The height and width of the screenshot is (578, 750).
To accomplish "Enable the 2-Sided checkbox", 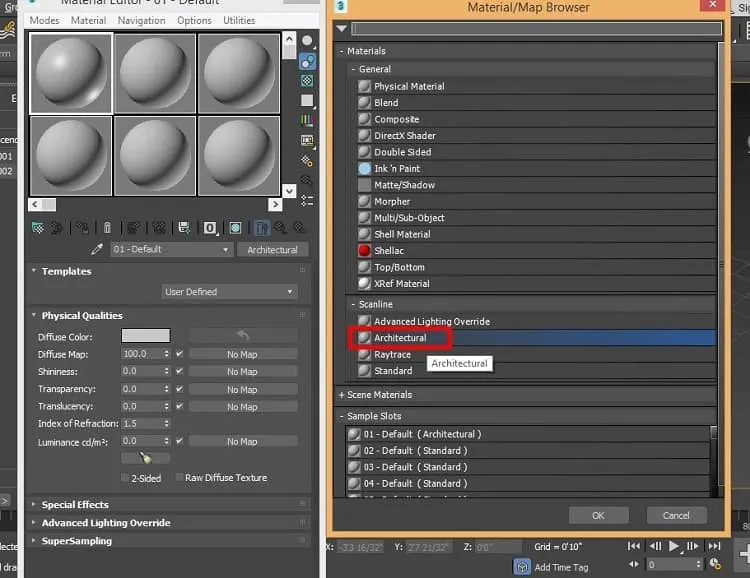I will click(x=125, y=478).
